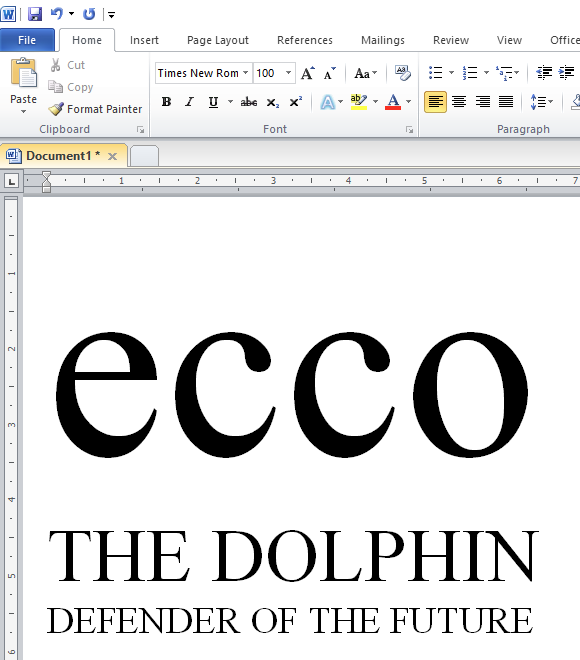Screen dimensions: 580x660
Task: Switch to the Home tab
Action: 87,40
